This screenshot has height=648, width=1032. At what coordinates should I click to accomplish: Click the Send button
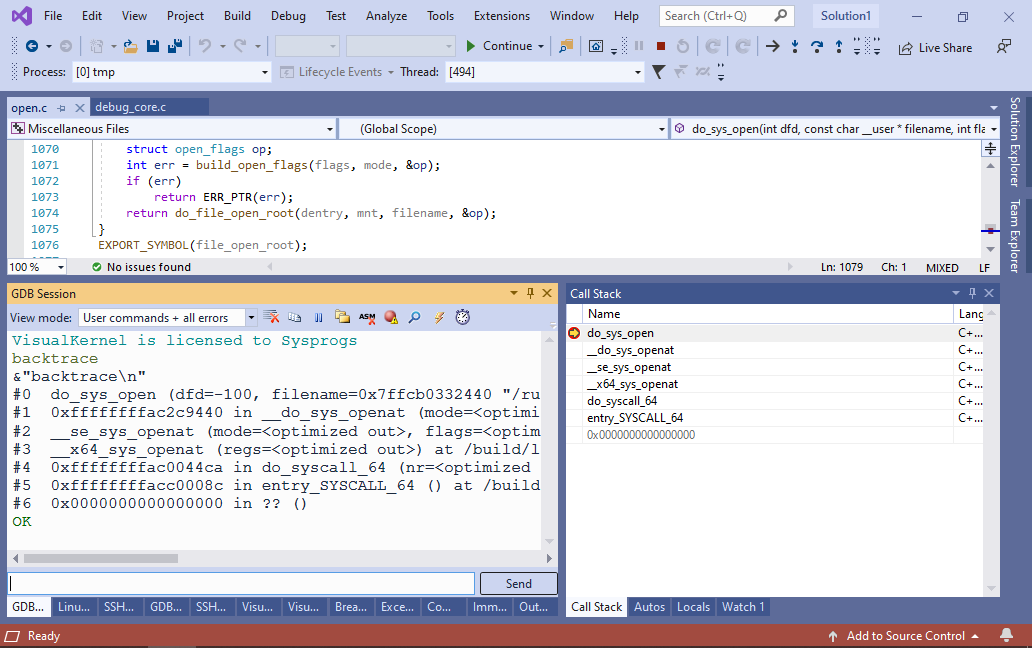tap(519, 584)
